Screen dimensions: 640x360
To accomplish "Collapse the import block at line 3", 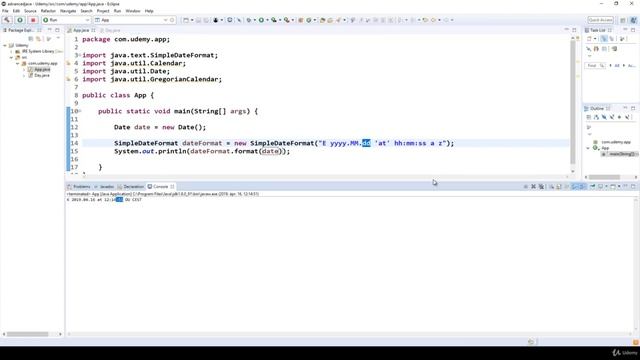I will [80, 55].
